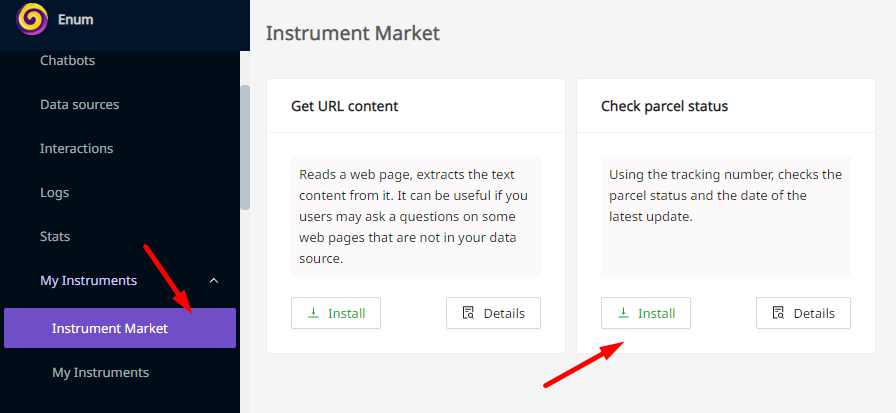Click the Enum spiral logo icon
This screenshot has width=896, height=413.
[x=32, y=19]
